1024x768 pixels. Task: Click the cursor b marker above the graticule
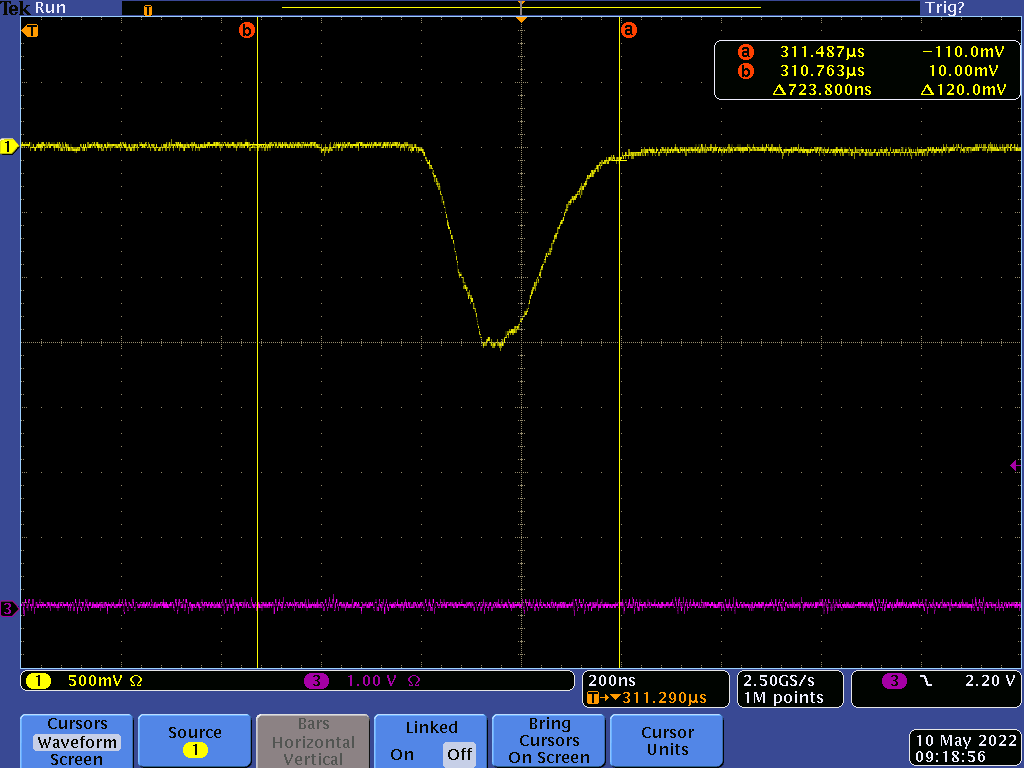click(x=247, y=30)
